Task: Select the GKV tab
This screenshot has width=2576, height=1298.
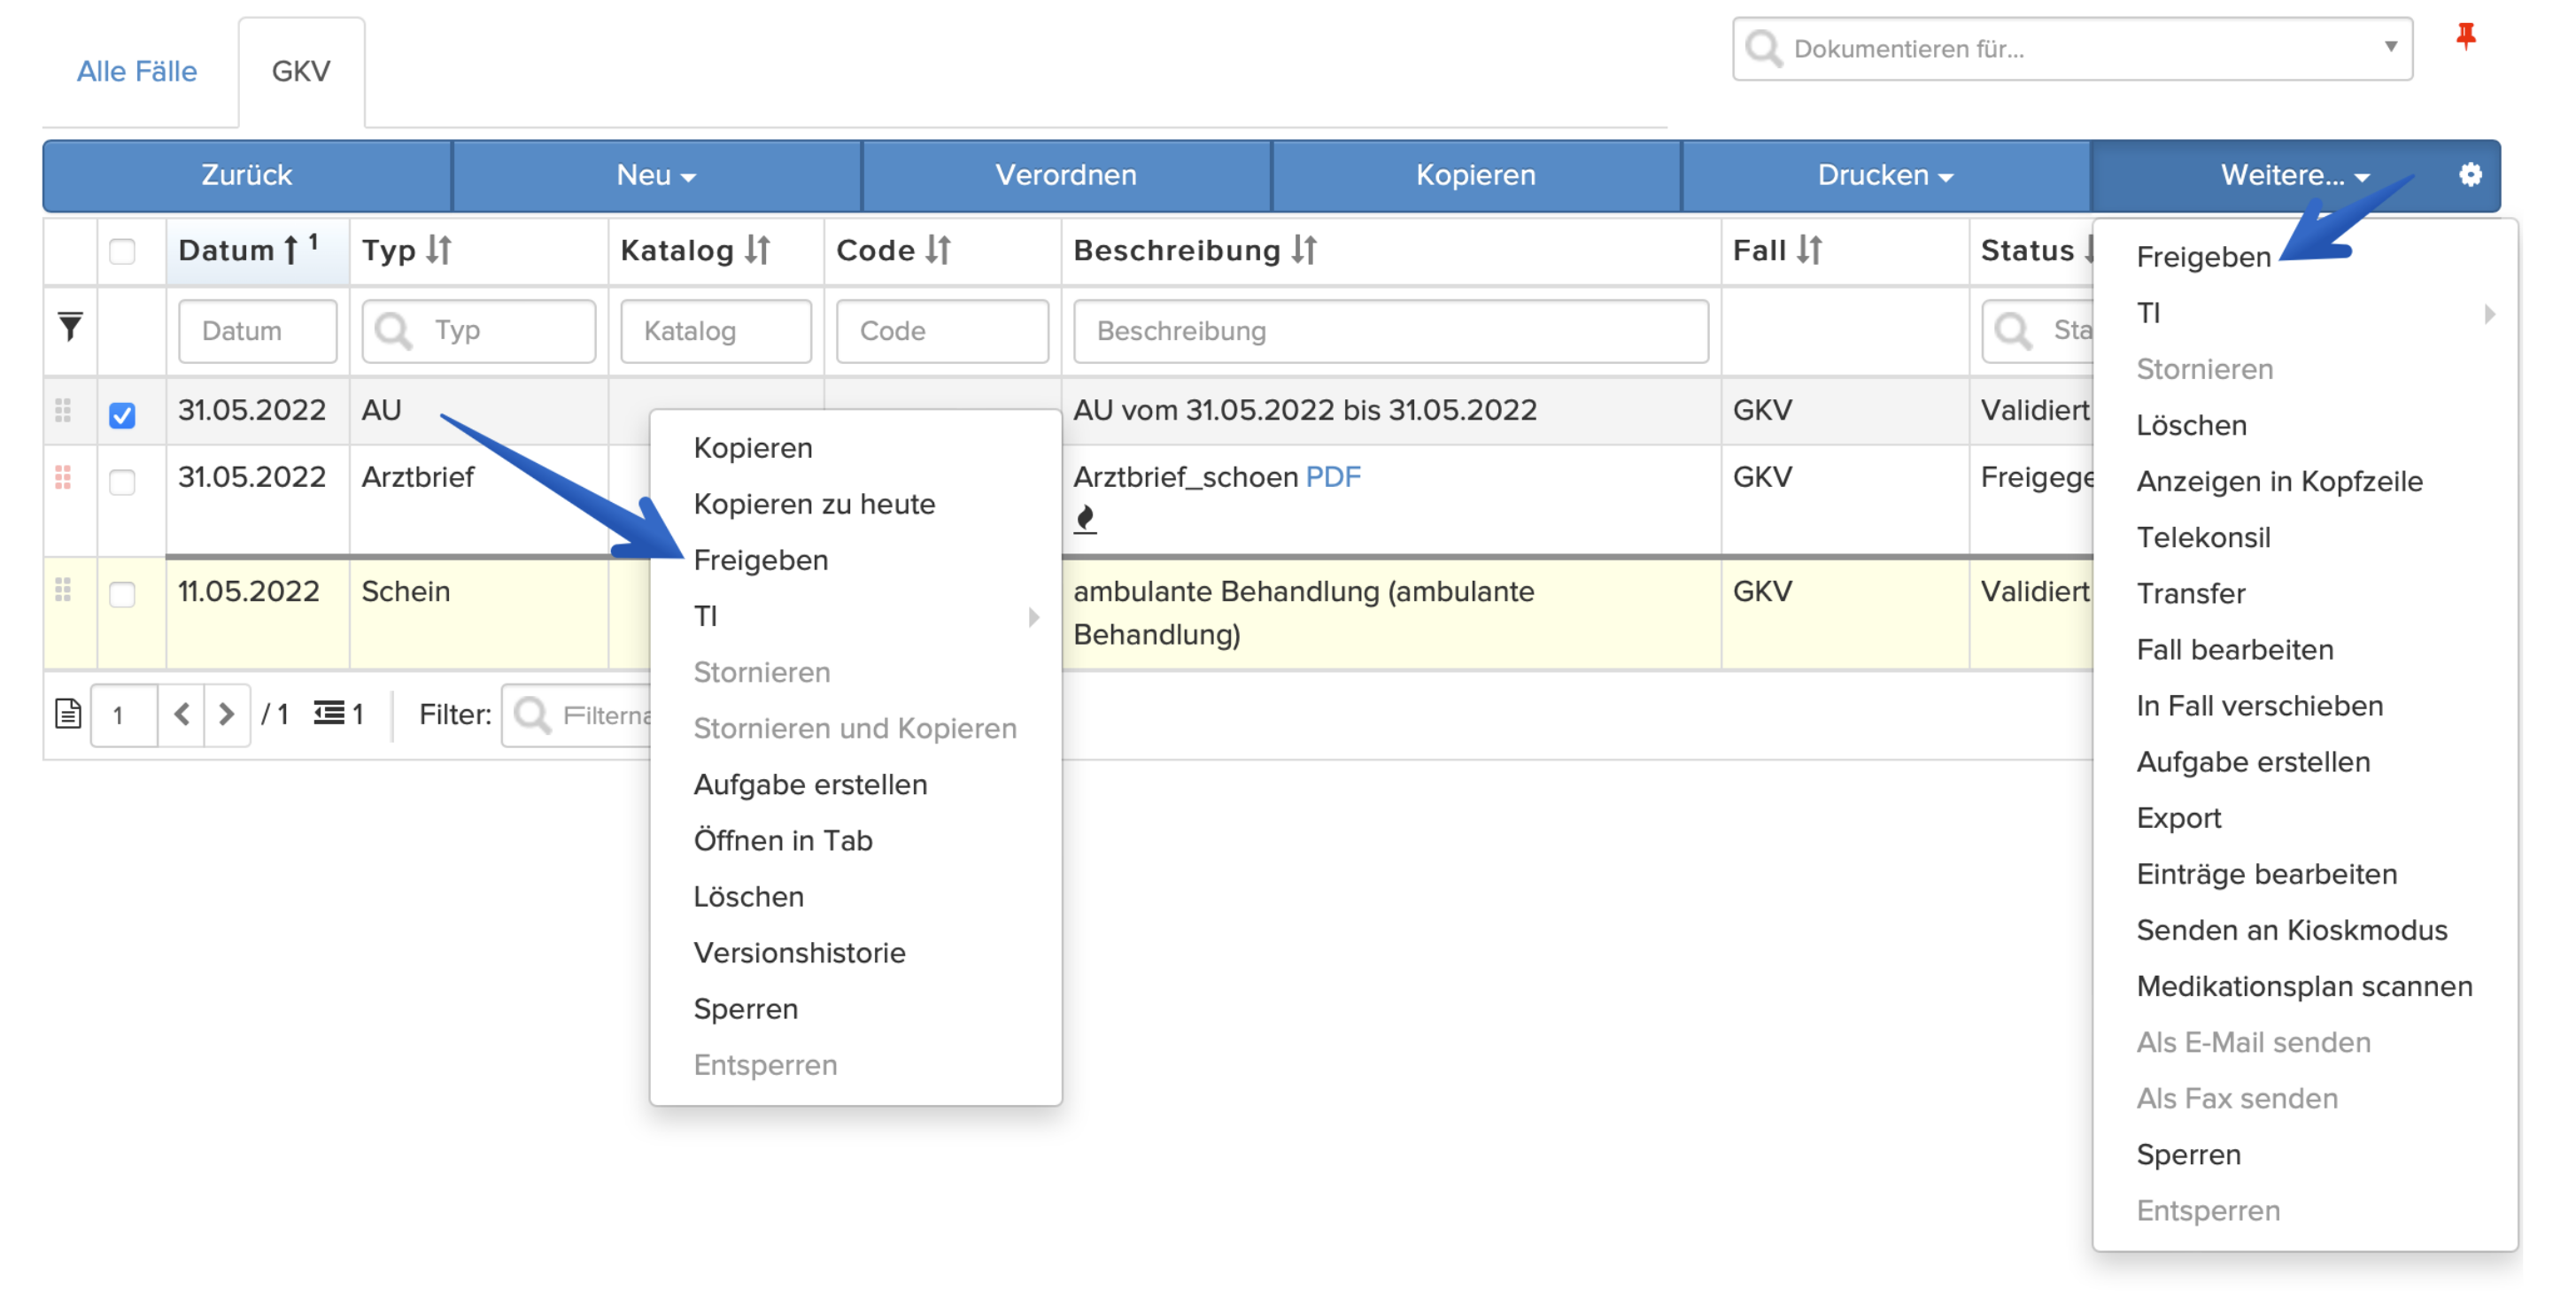Action: pyautogui.click(x=301, y=71)
